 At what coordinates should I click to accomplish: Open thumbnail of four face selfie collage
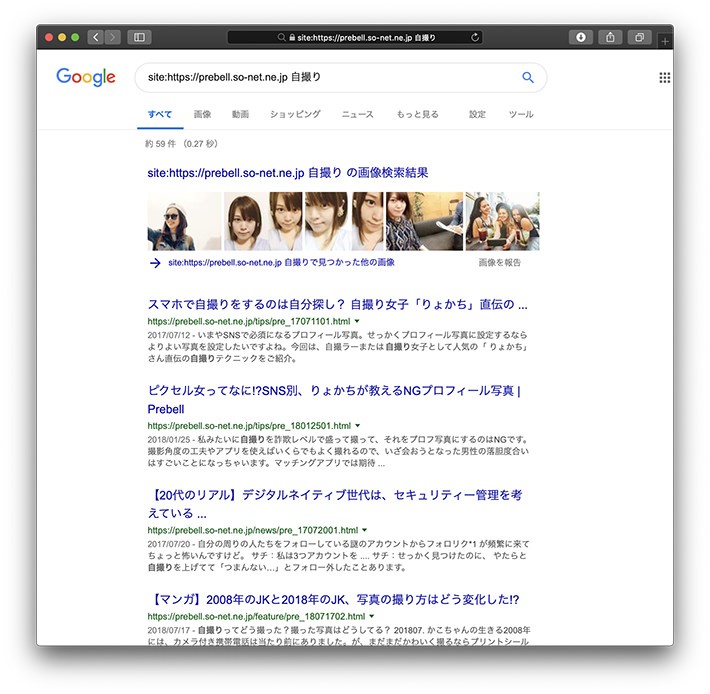303,221
